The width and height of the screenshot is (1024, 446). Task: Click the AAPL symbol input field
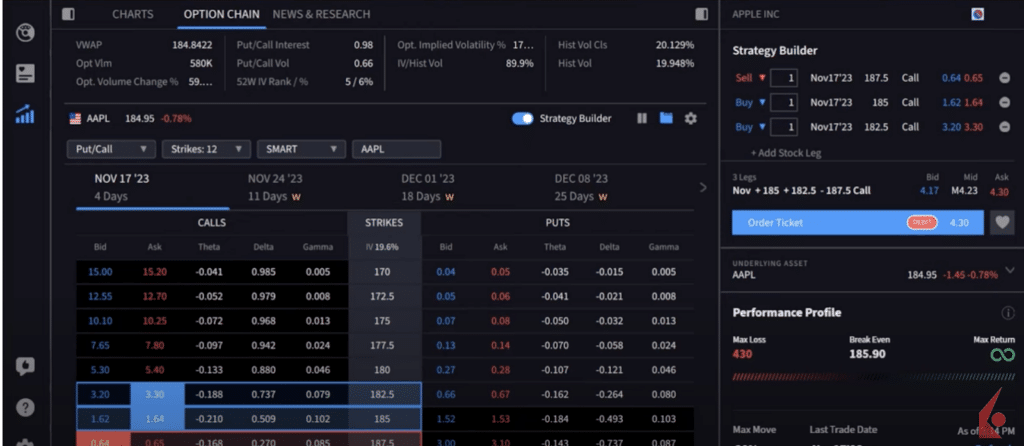click(396, 149)
